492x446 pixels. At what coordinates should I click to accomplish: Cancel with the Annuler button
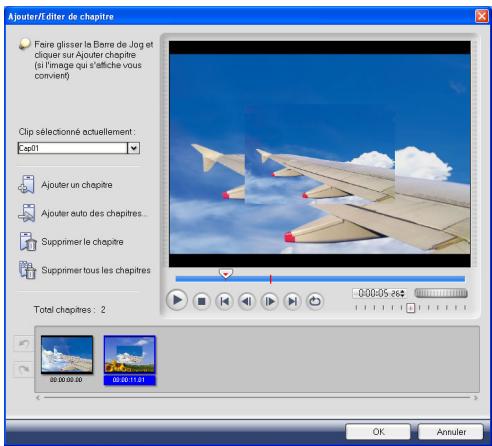coord(451,432)
